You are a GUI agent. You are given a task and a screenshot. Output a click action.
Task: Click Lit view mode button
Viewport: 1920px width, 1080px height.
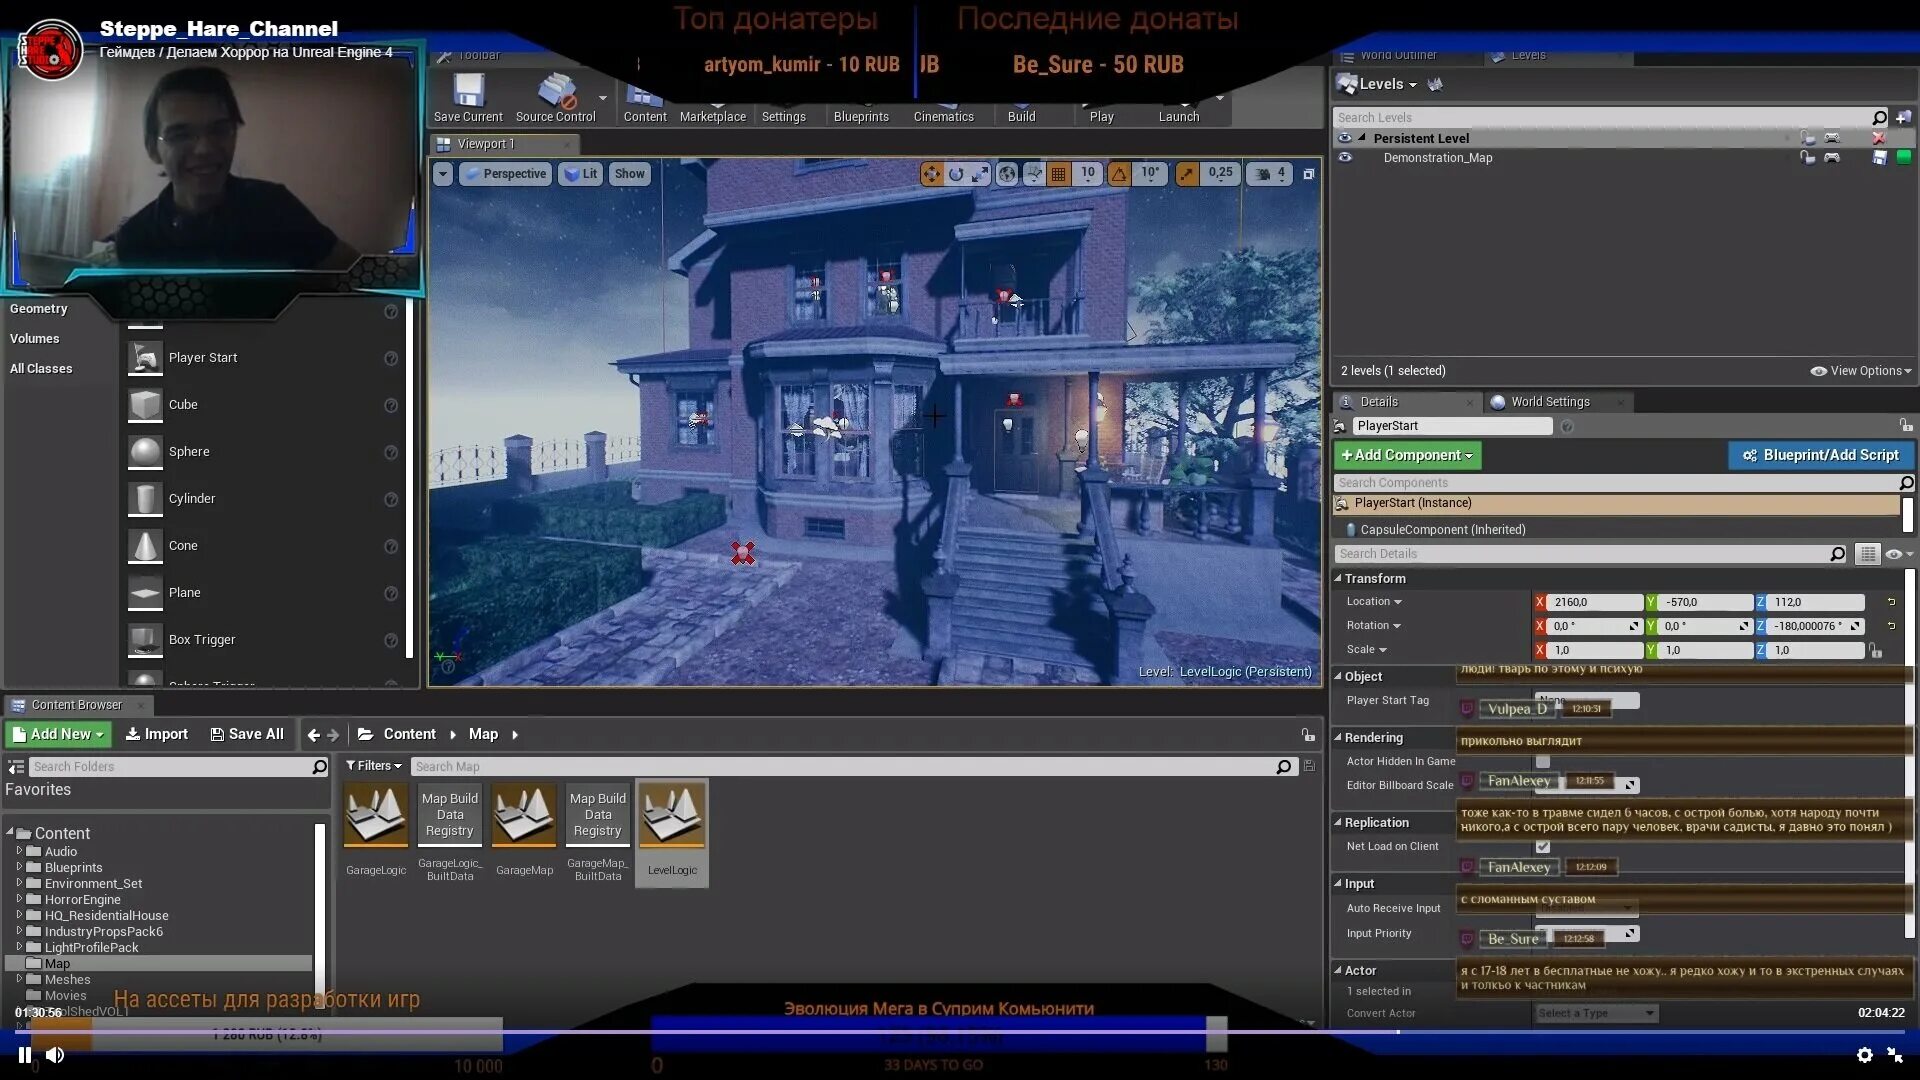coord(581,174)
